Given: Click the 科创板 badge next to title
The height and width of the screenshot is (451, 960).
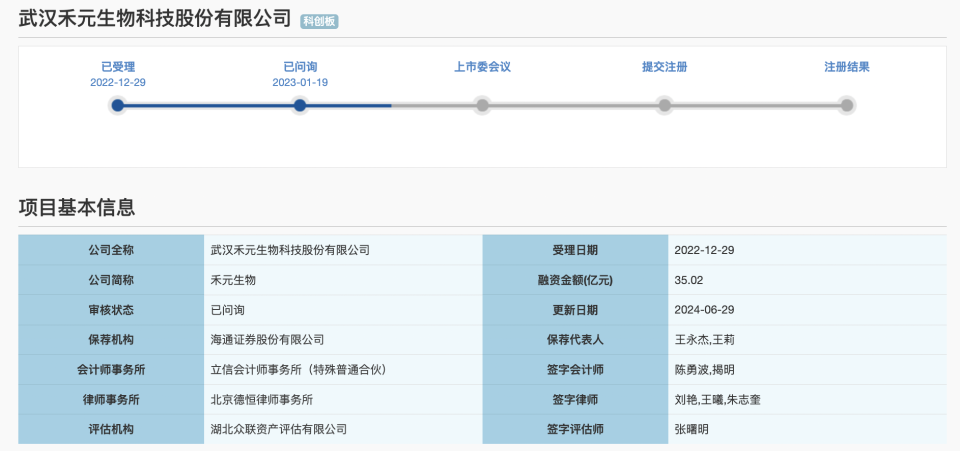Looking at the screenshot, I should click(319, 21).
